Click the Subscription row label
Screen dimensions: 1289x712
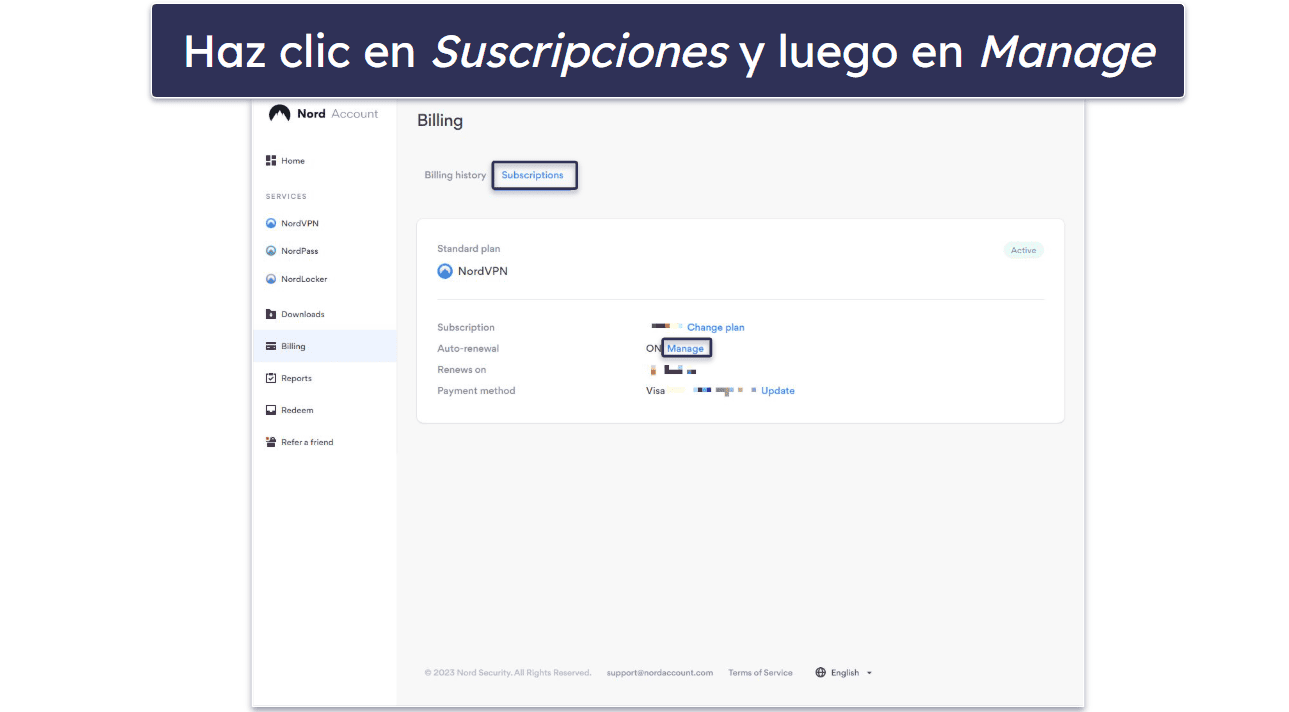click(466, 328)
